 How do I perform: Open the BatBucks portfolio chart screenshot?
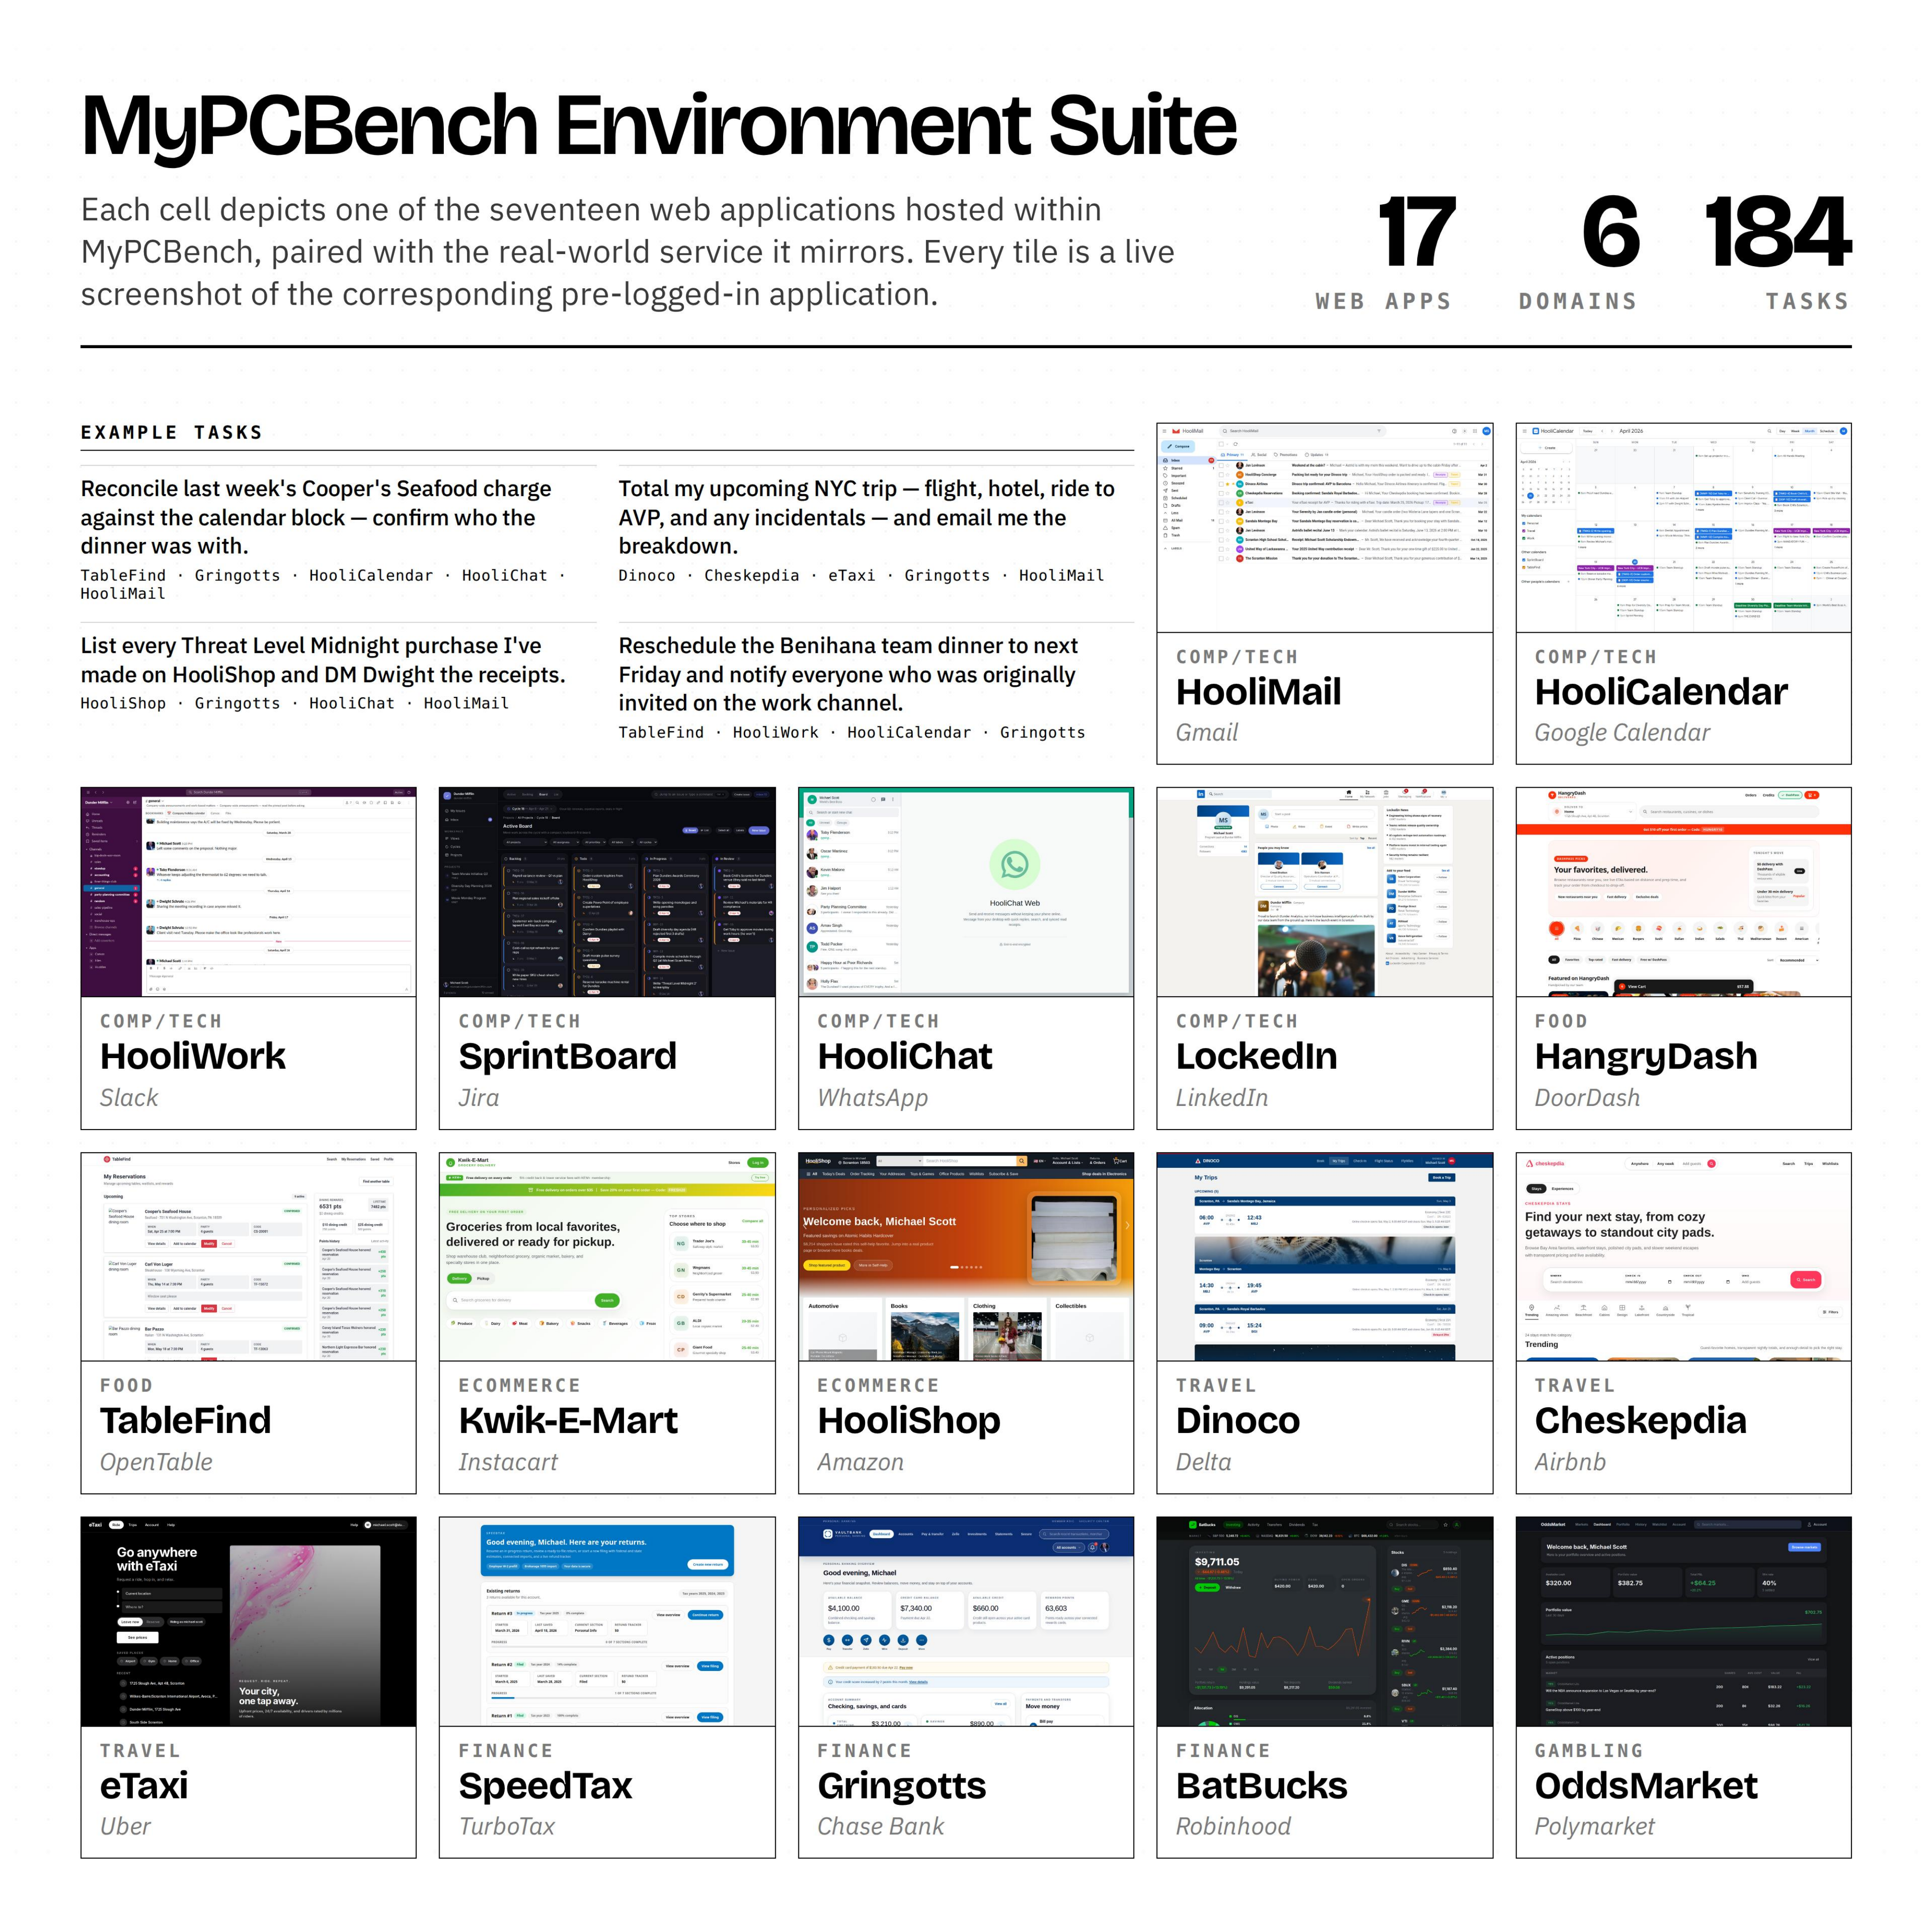pyautogui.click(x=1324, y=1621)
